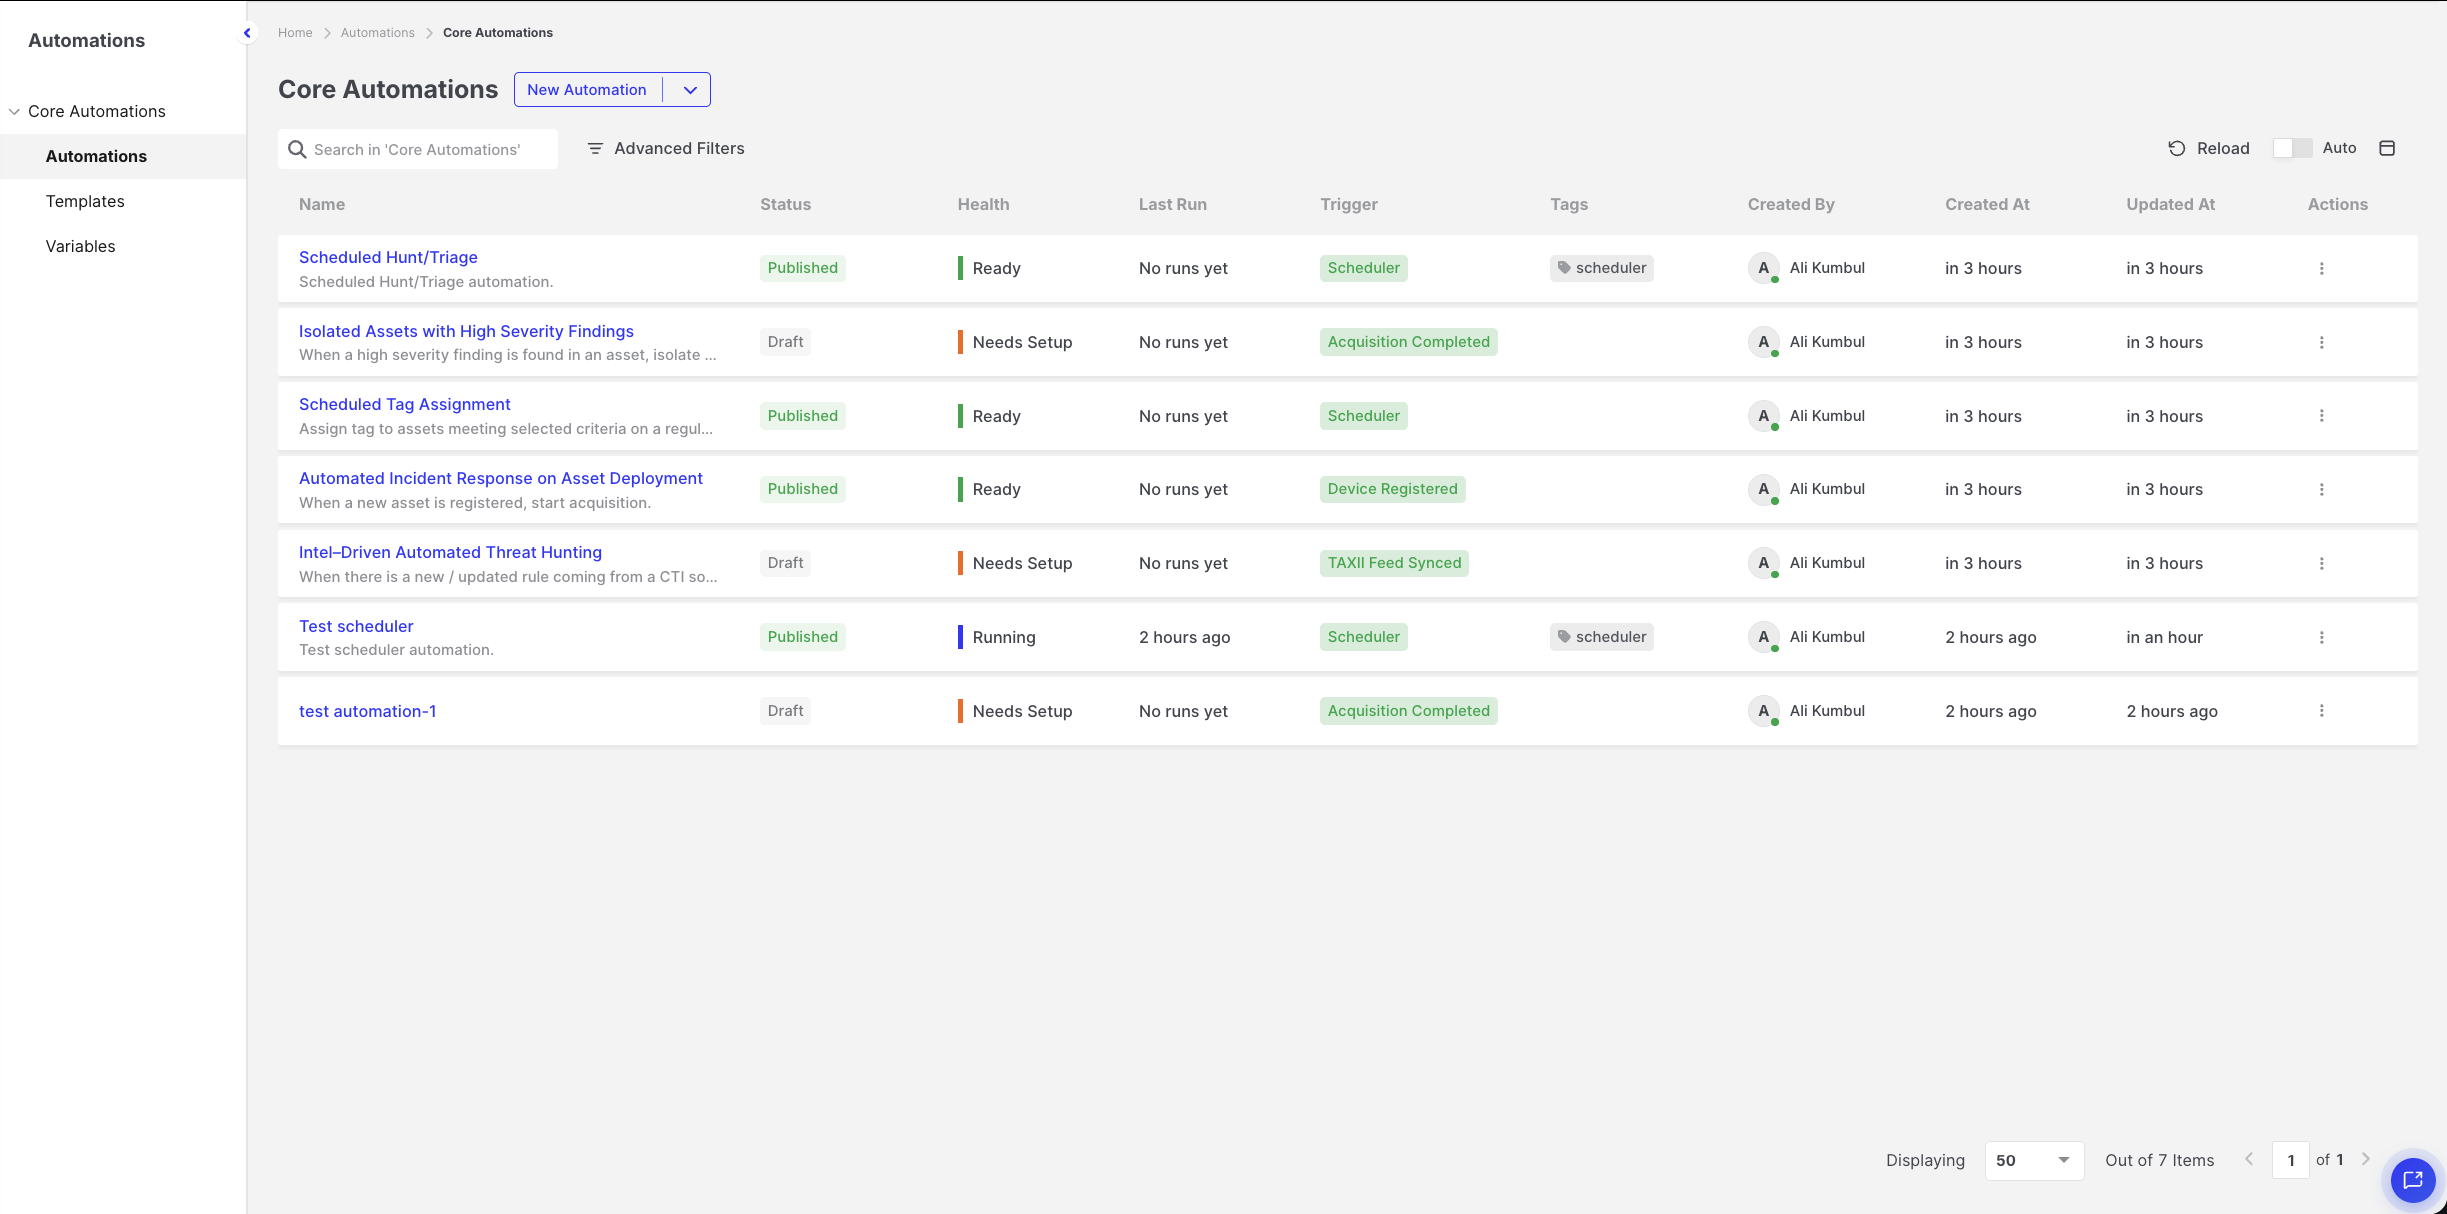Open the Displaying 50 page size dropdown
Screen dimensions: 2447x1214
(2034, 1160)
